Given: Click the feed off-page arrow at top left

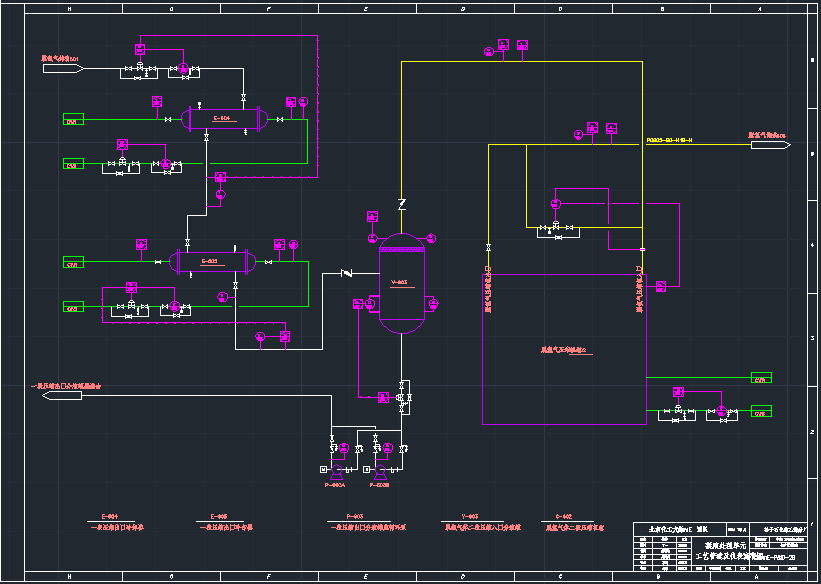Looking at the screenshot, I should point(63,69).
